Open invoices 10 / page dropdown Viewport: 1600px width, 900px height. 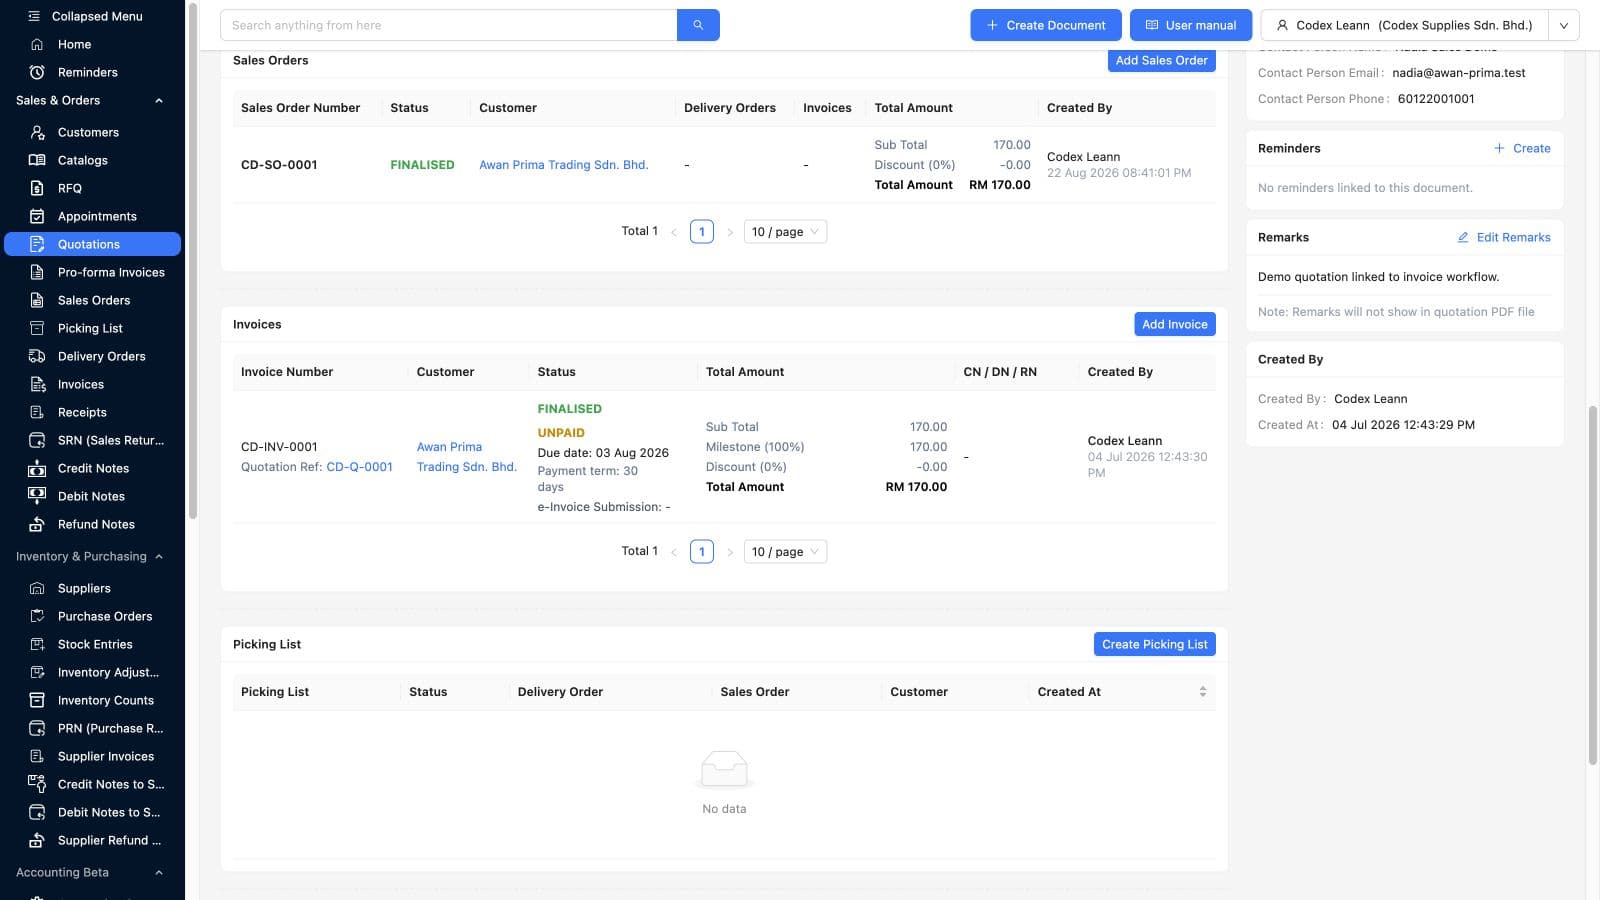785,552
